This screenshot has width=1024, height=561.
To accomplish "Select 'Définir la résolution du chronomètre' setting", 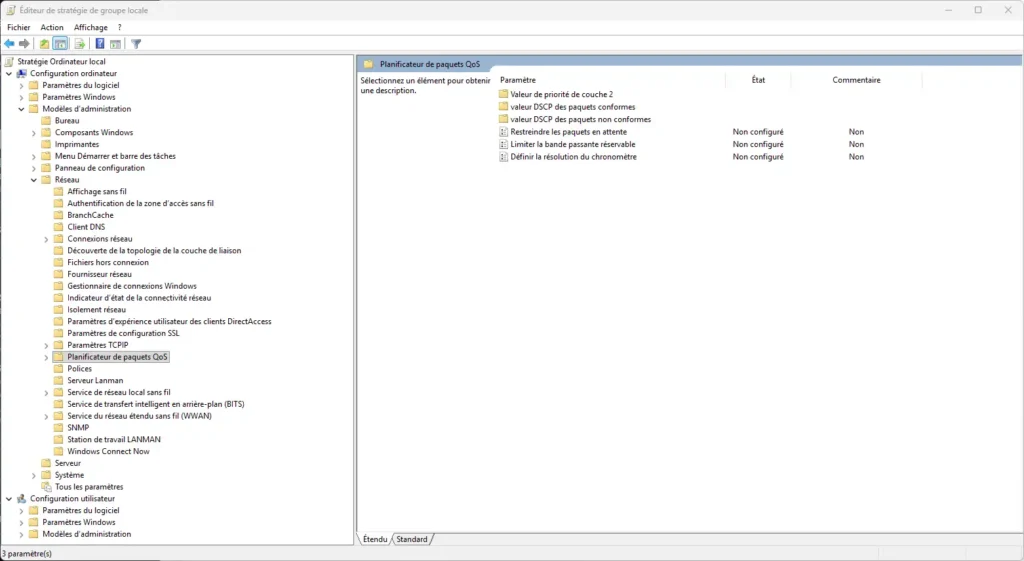I will pos(573,157).
